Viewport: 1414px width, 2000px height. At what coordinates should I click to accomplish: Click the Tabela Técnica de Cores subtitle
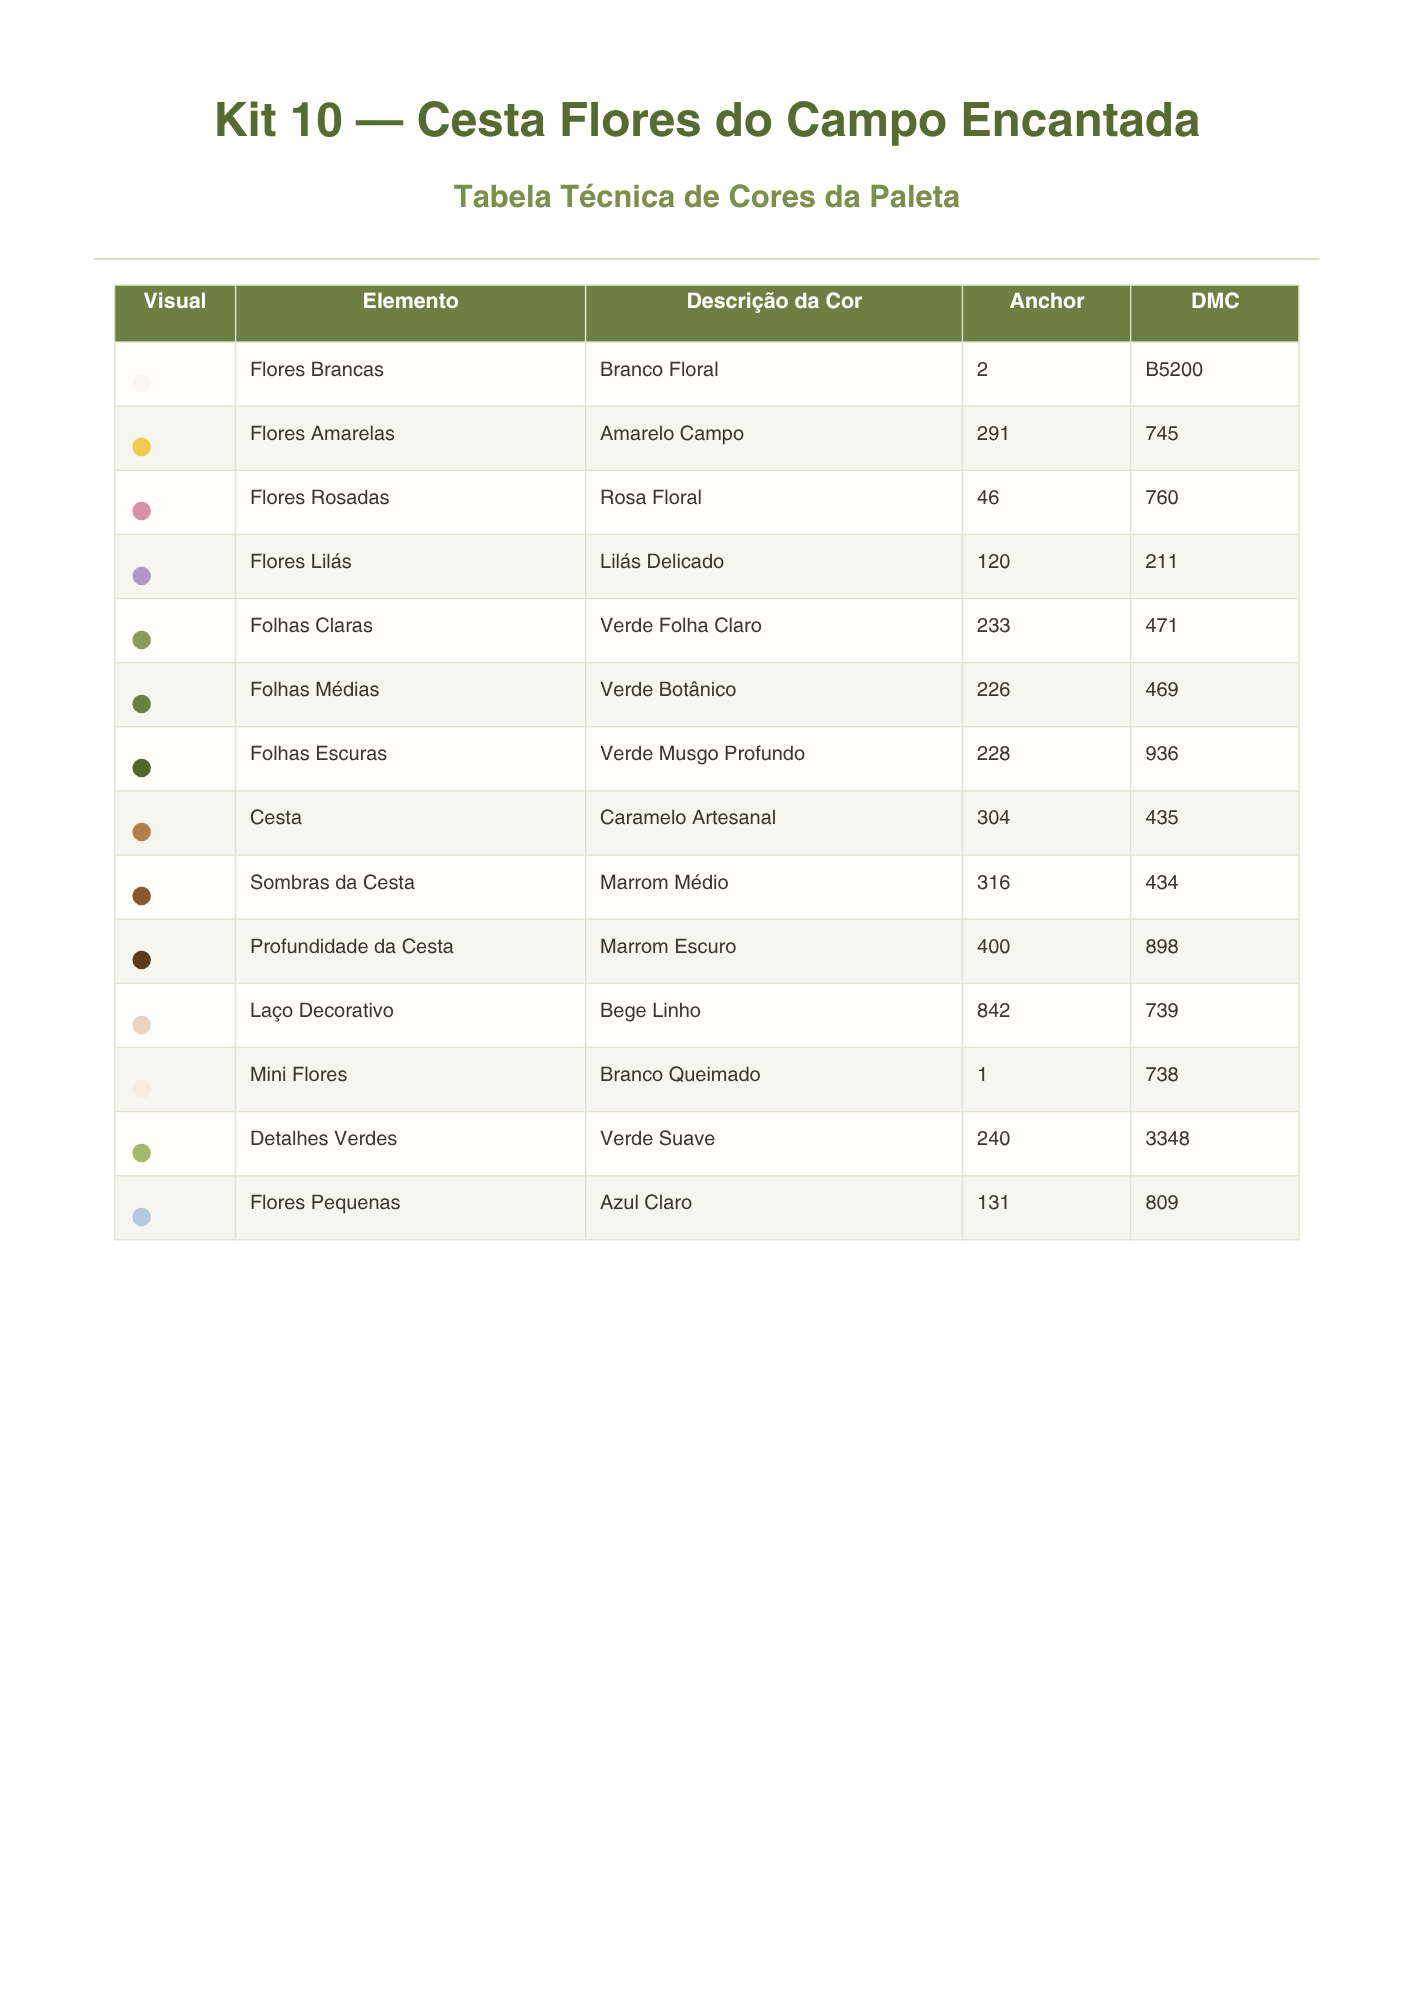coord(707,197)
